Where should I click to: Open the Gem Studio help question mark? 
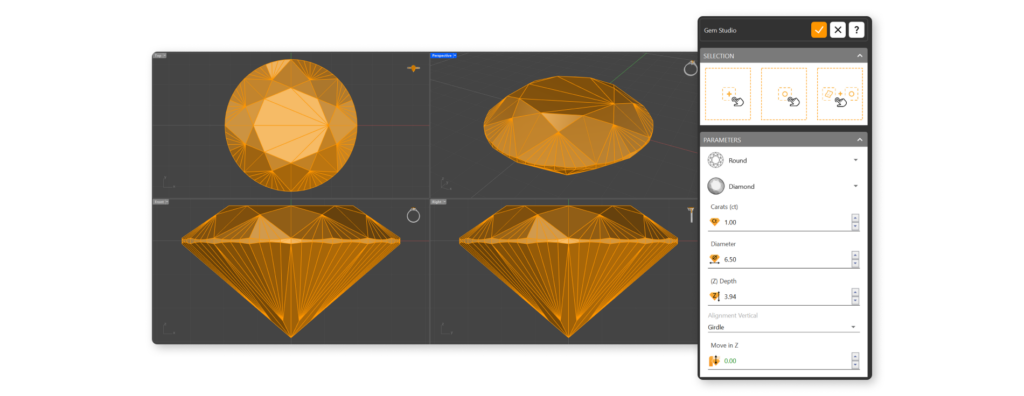coord(856,30)
